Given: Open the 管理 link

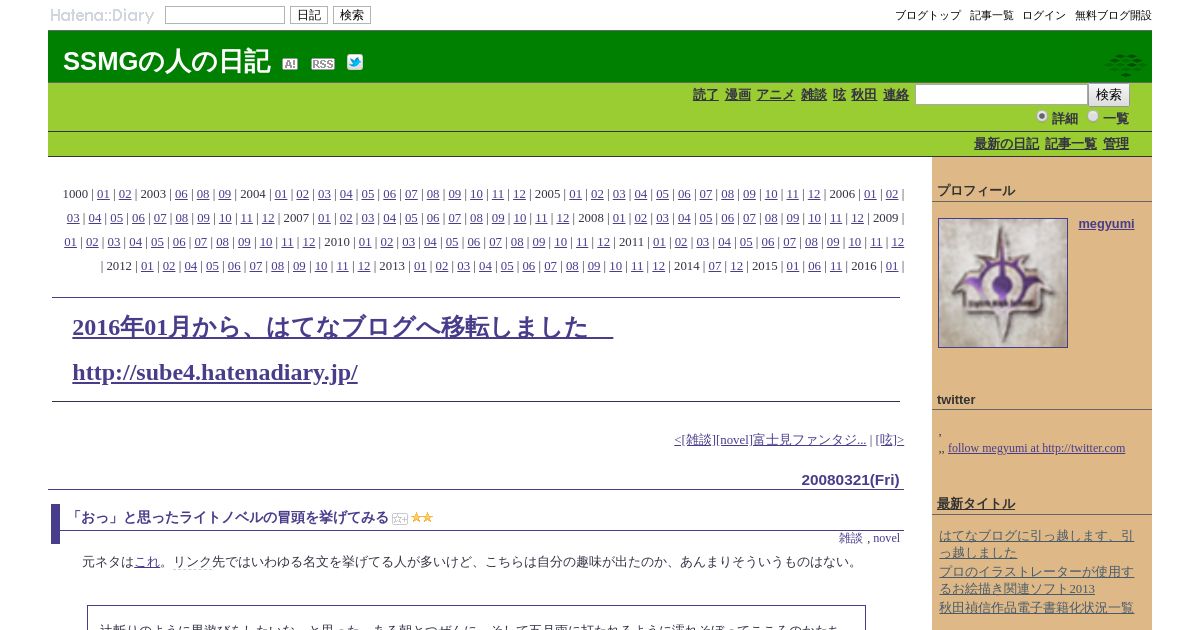Looking at the screenshot, I should (1116, 144).
